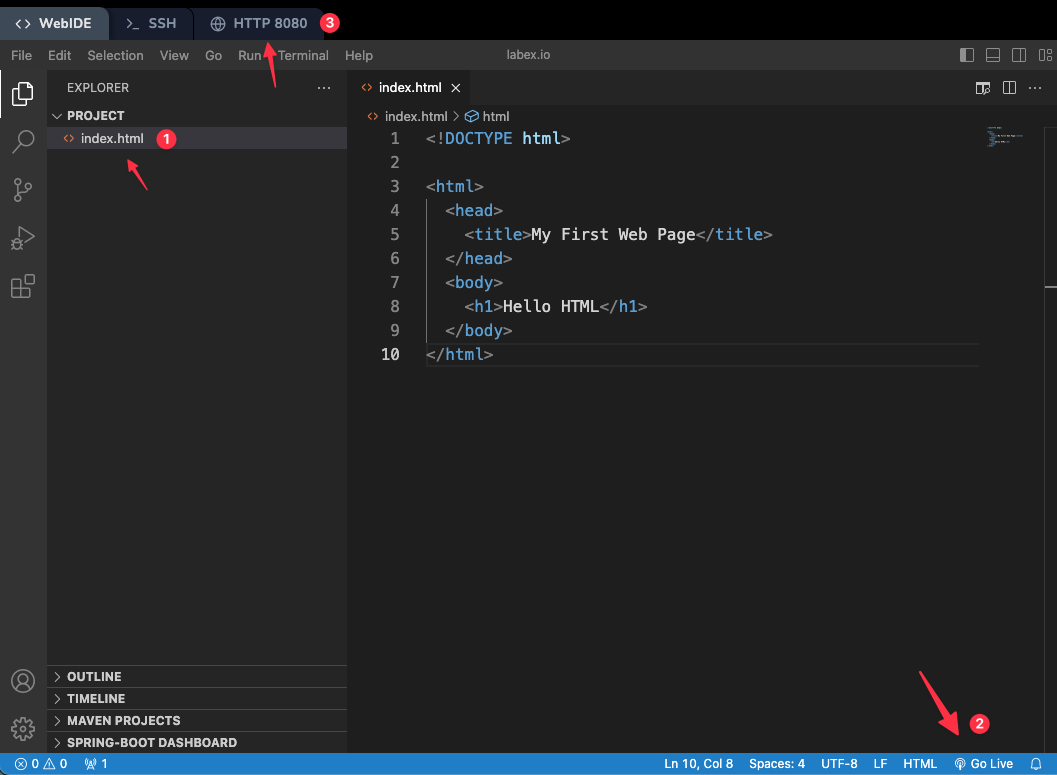Click HTML language mode in status bar
This screenshot has width=1057, height=775.
click(x=919, y=763)
